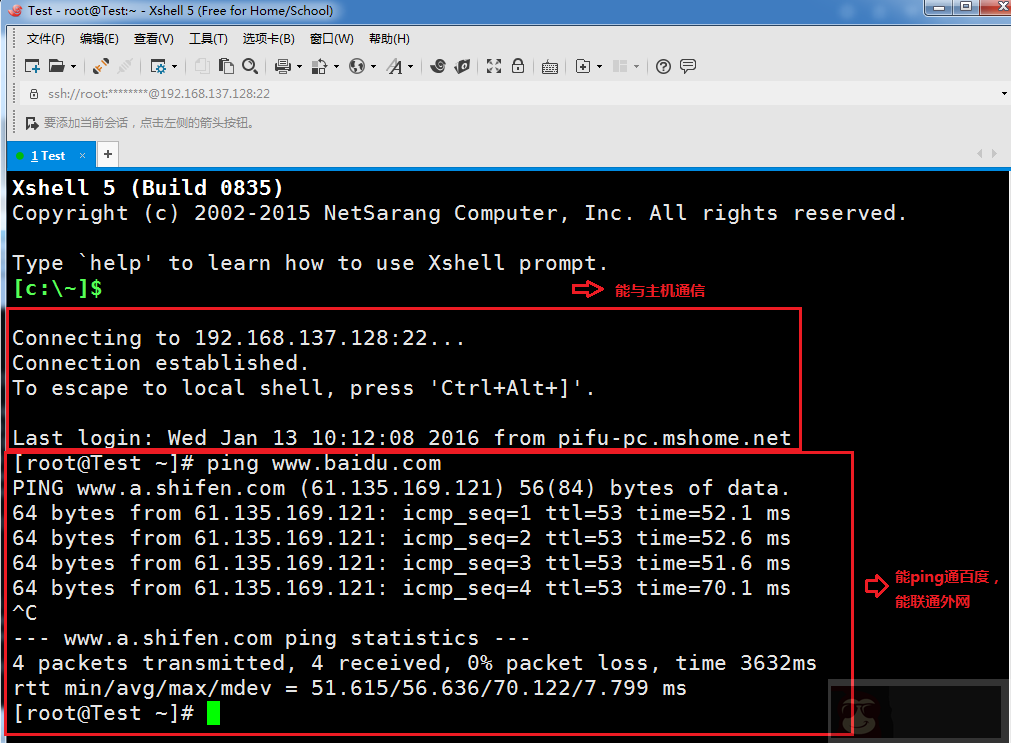Click the ssh address bar field

click(x=500, y=93)
